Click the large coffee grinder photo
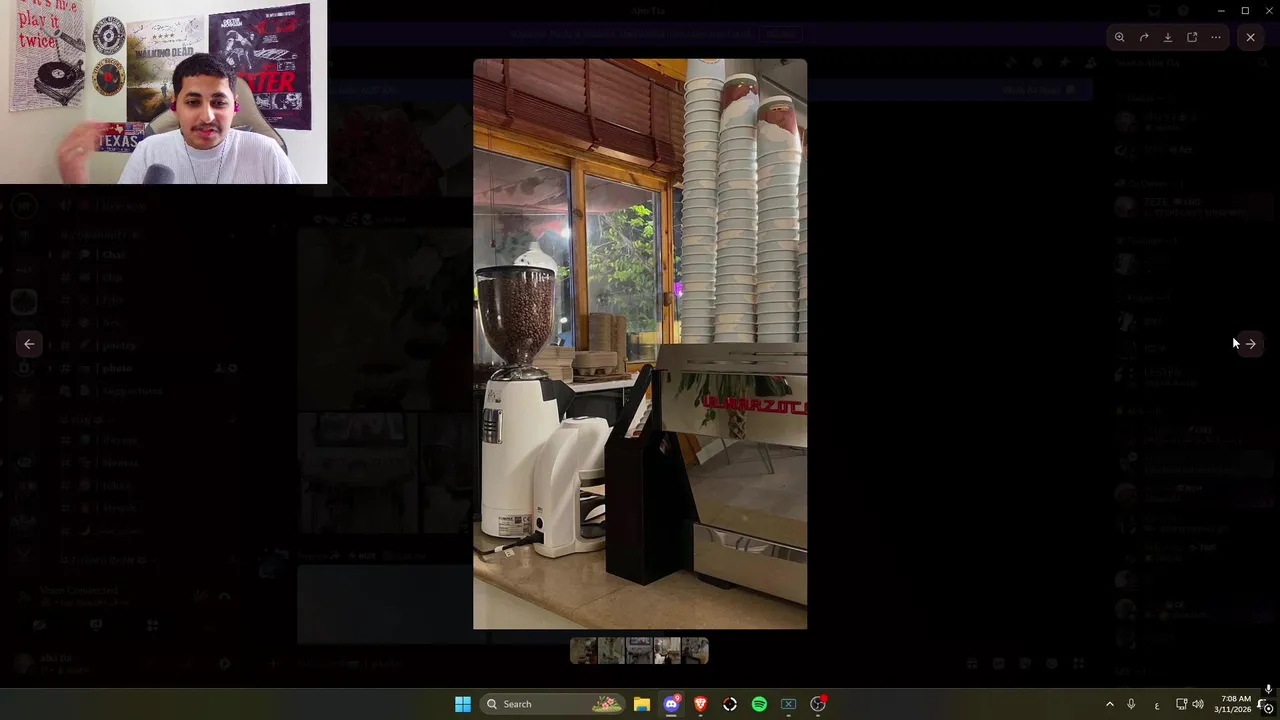Viewport: 1280px width, 720px height. point(640,344)
